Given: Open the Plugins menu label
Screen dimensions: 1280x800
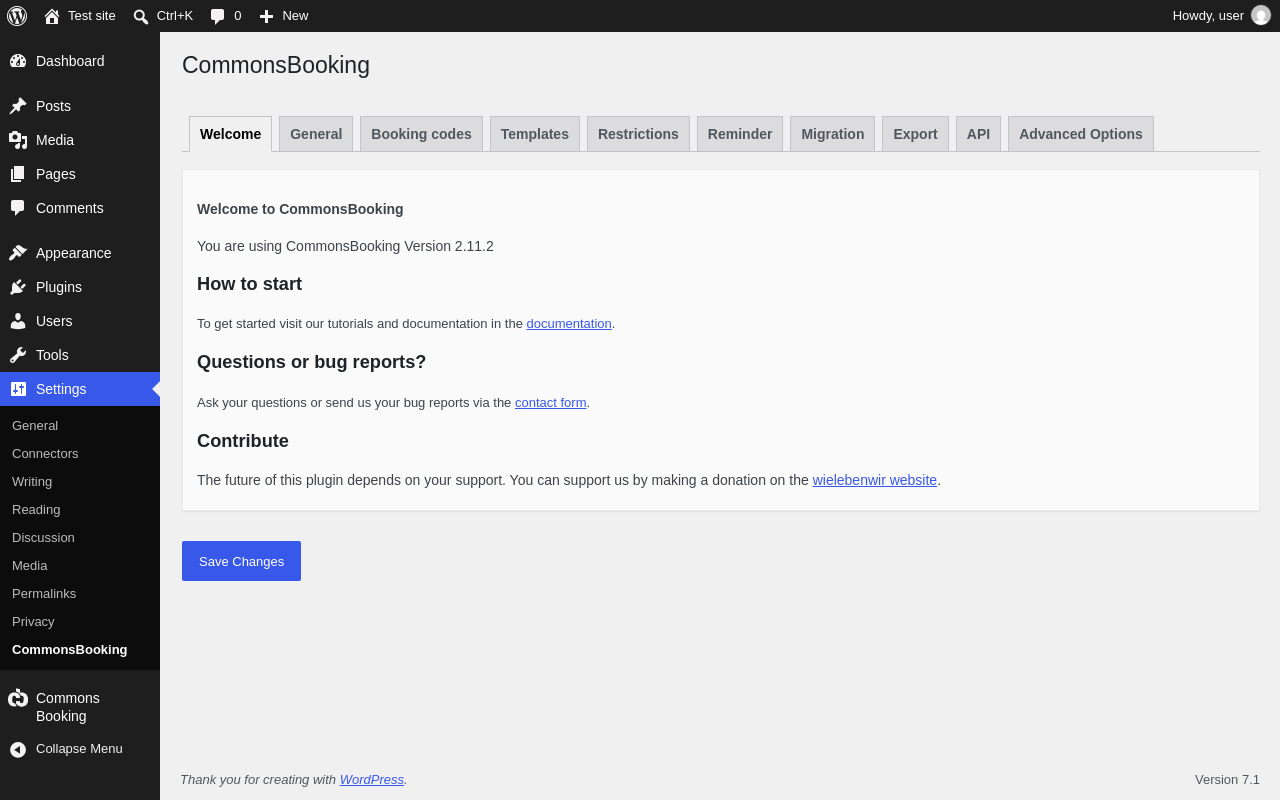Looking at the screenshot, I should (x=59, y=287).
